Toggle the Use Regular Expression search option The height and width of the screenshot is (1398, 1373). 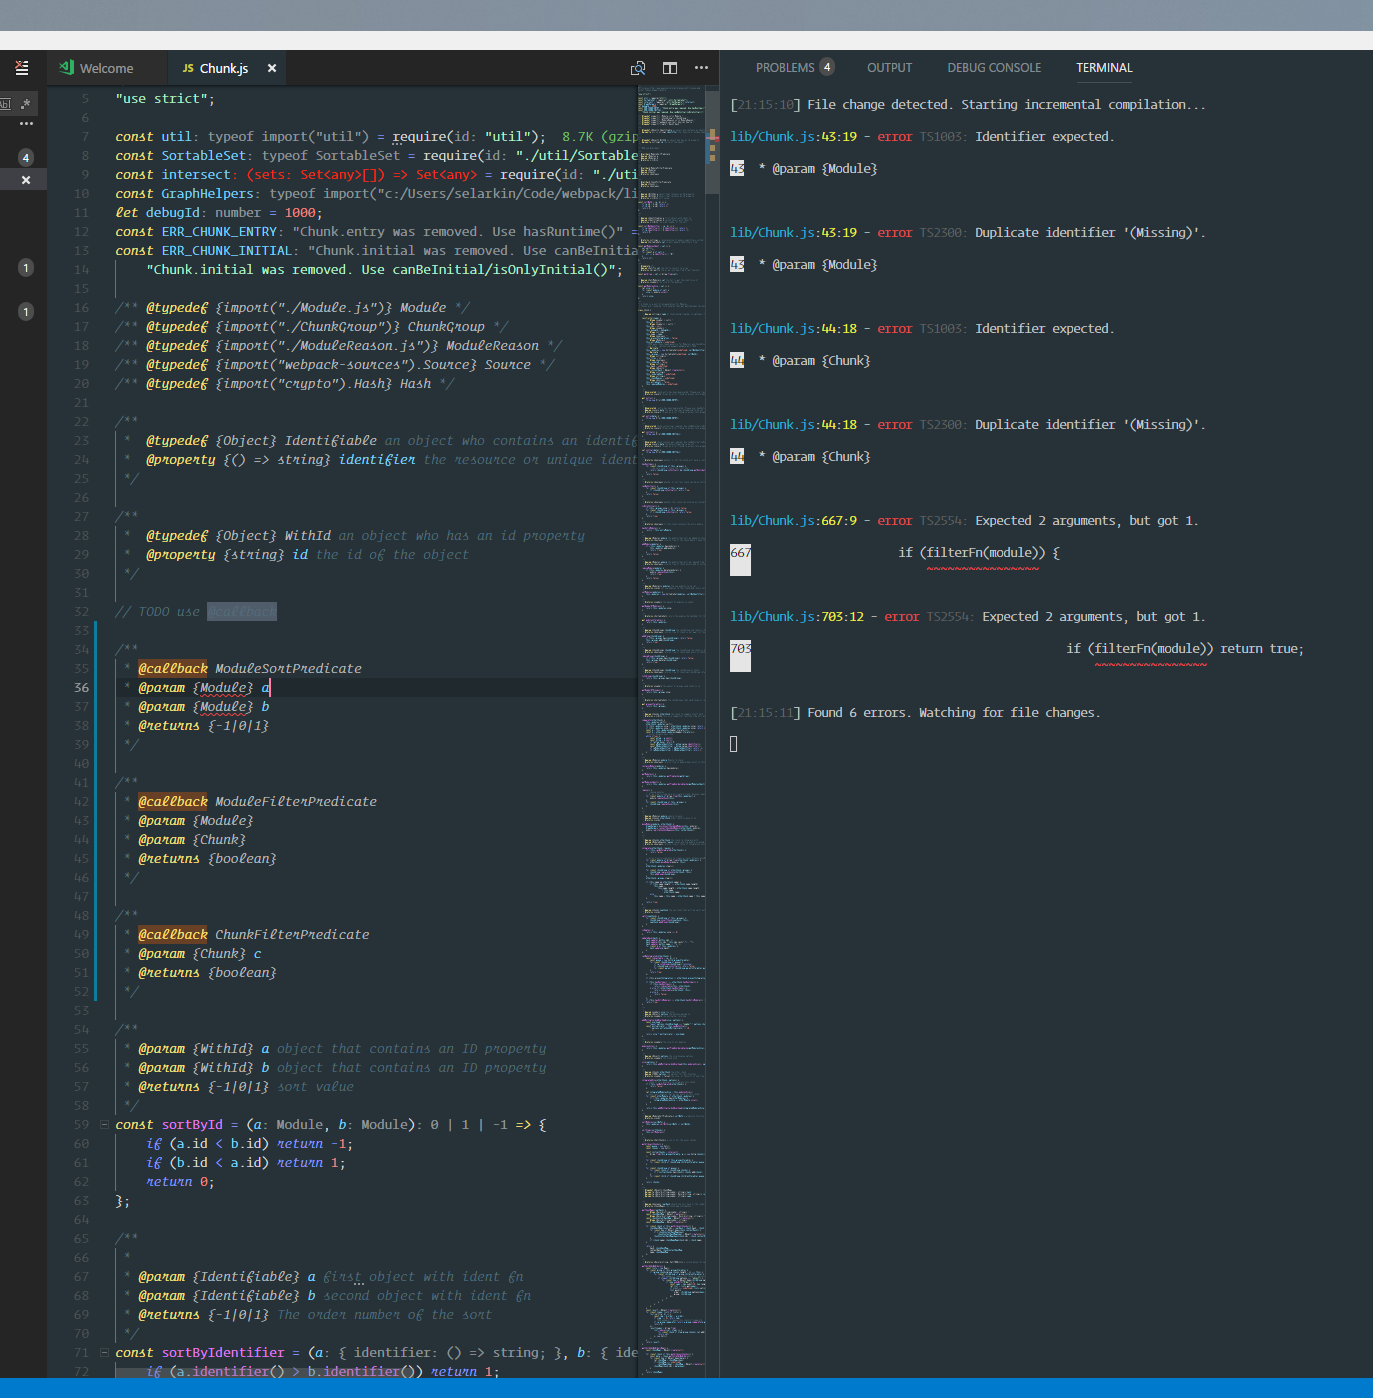26,103
